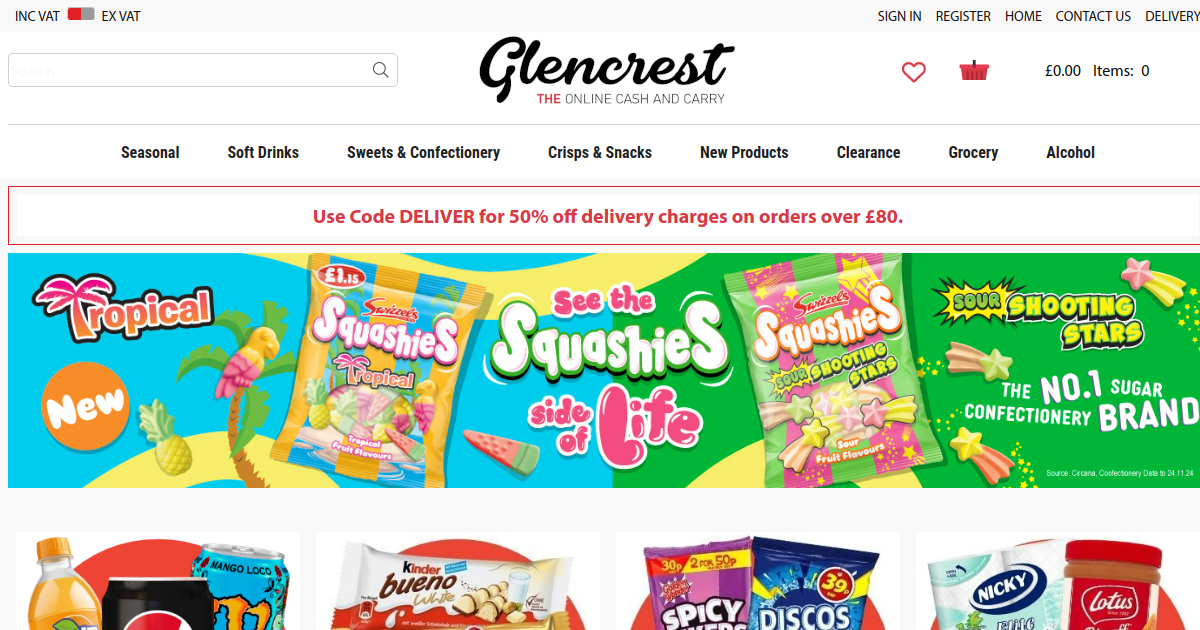Image resolution: width=1200 pixels, height=630 pixels.
Task: Open the Seasonal menu
Action: (150, 152)
